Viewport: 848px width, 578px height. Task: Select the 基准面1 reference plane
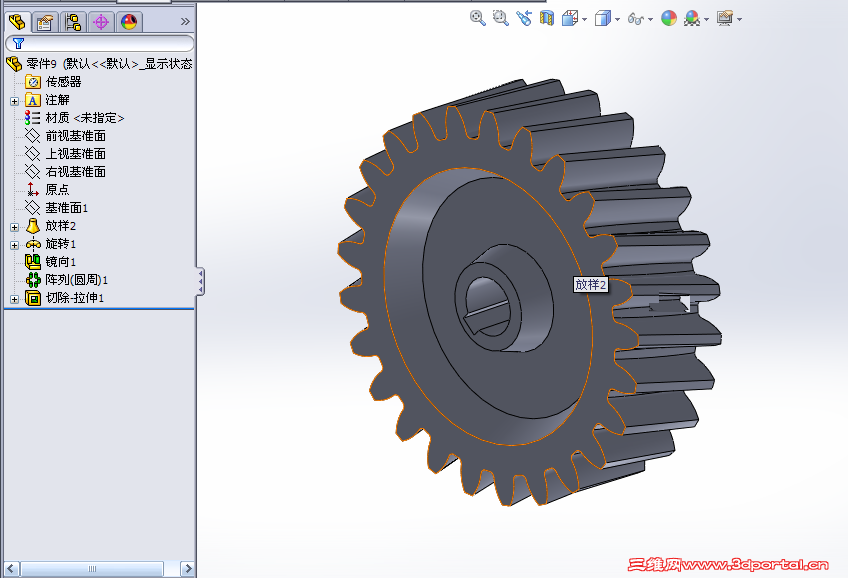[x=67, y=208]
